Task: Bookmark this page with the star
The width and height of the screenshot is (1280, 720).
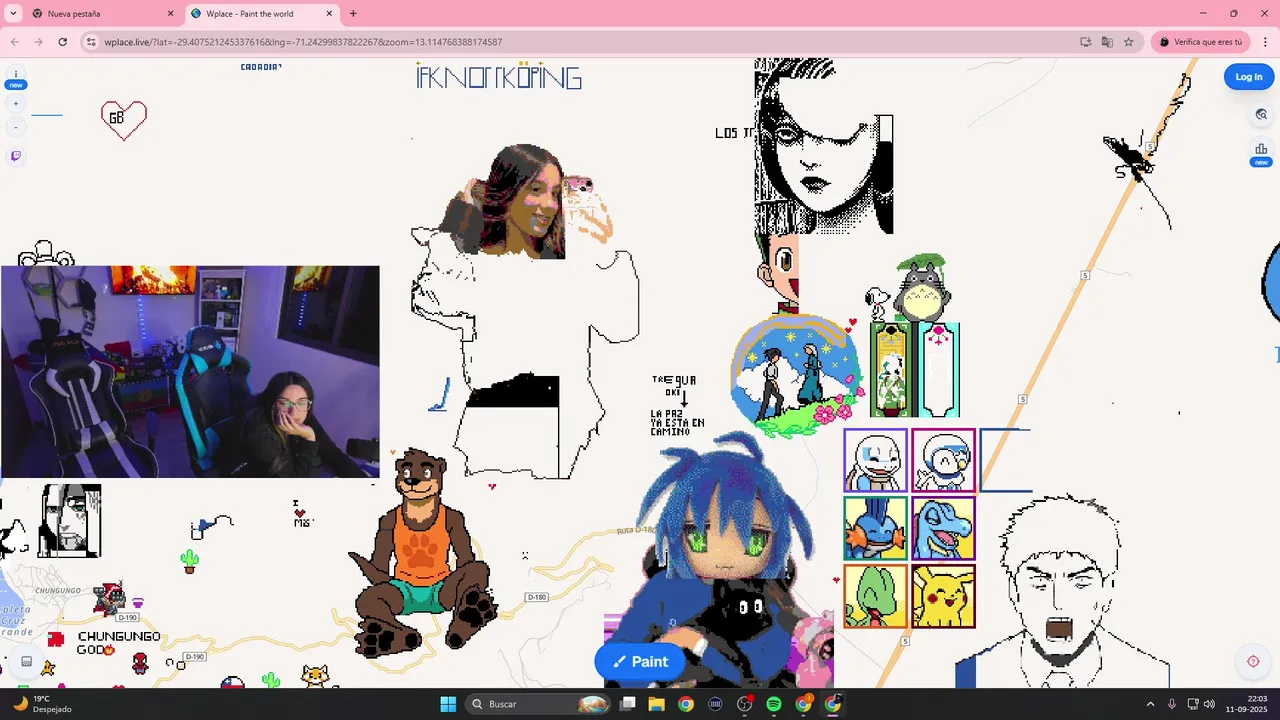Action: [x=1129, y=42]
